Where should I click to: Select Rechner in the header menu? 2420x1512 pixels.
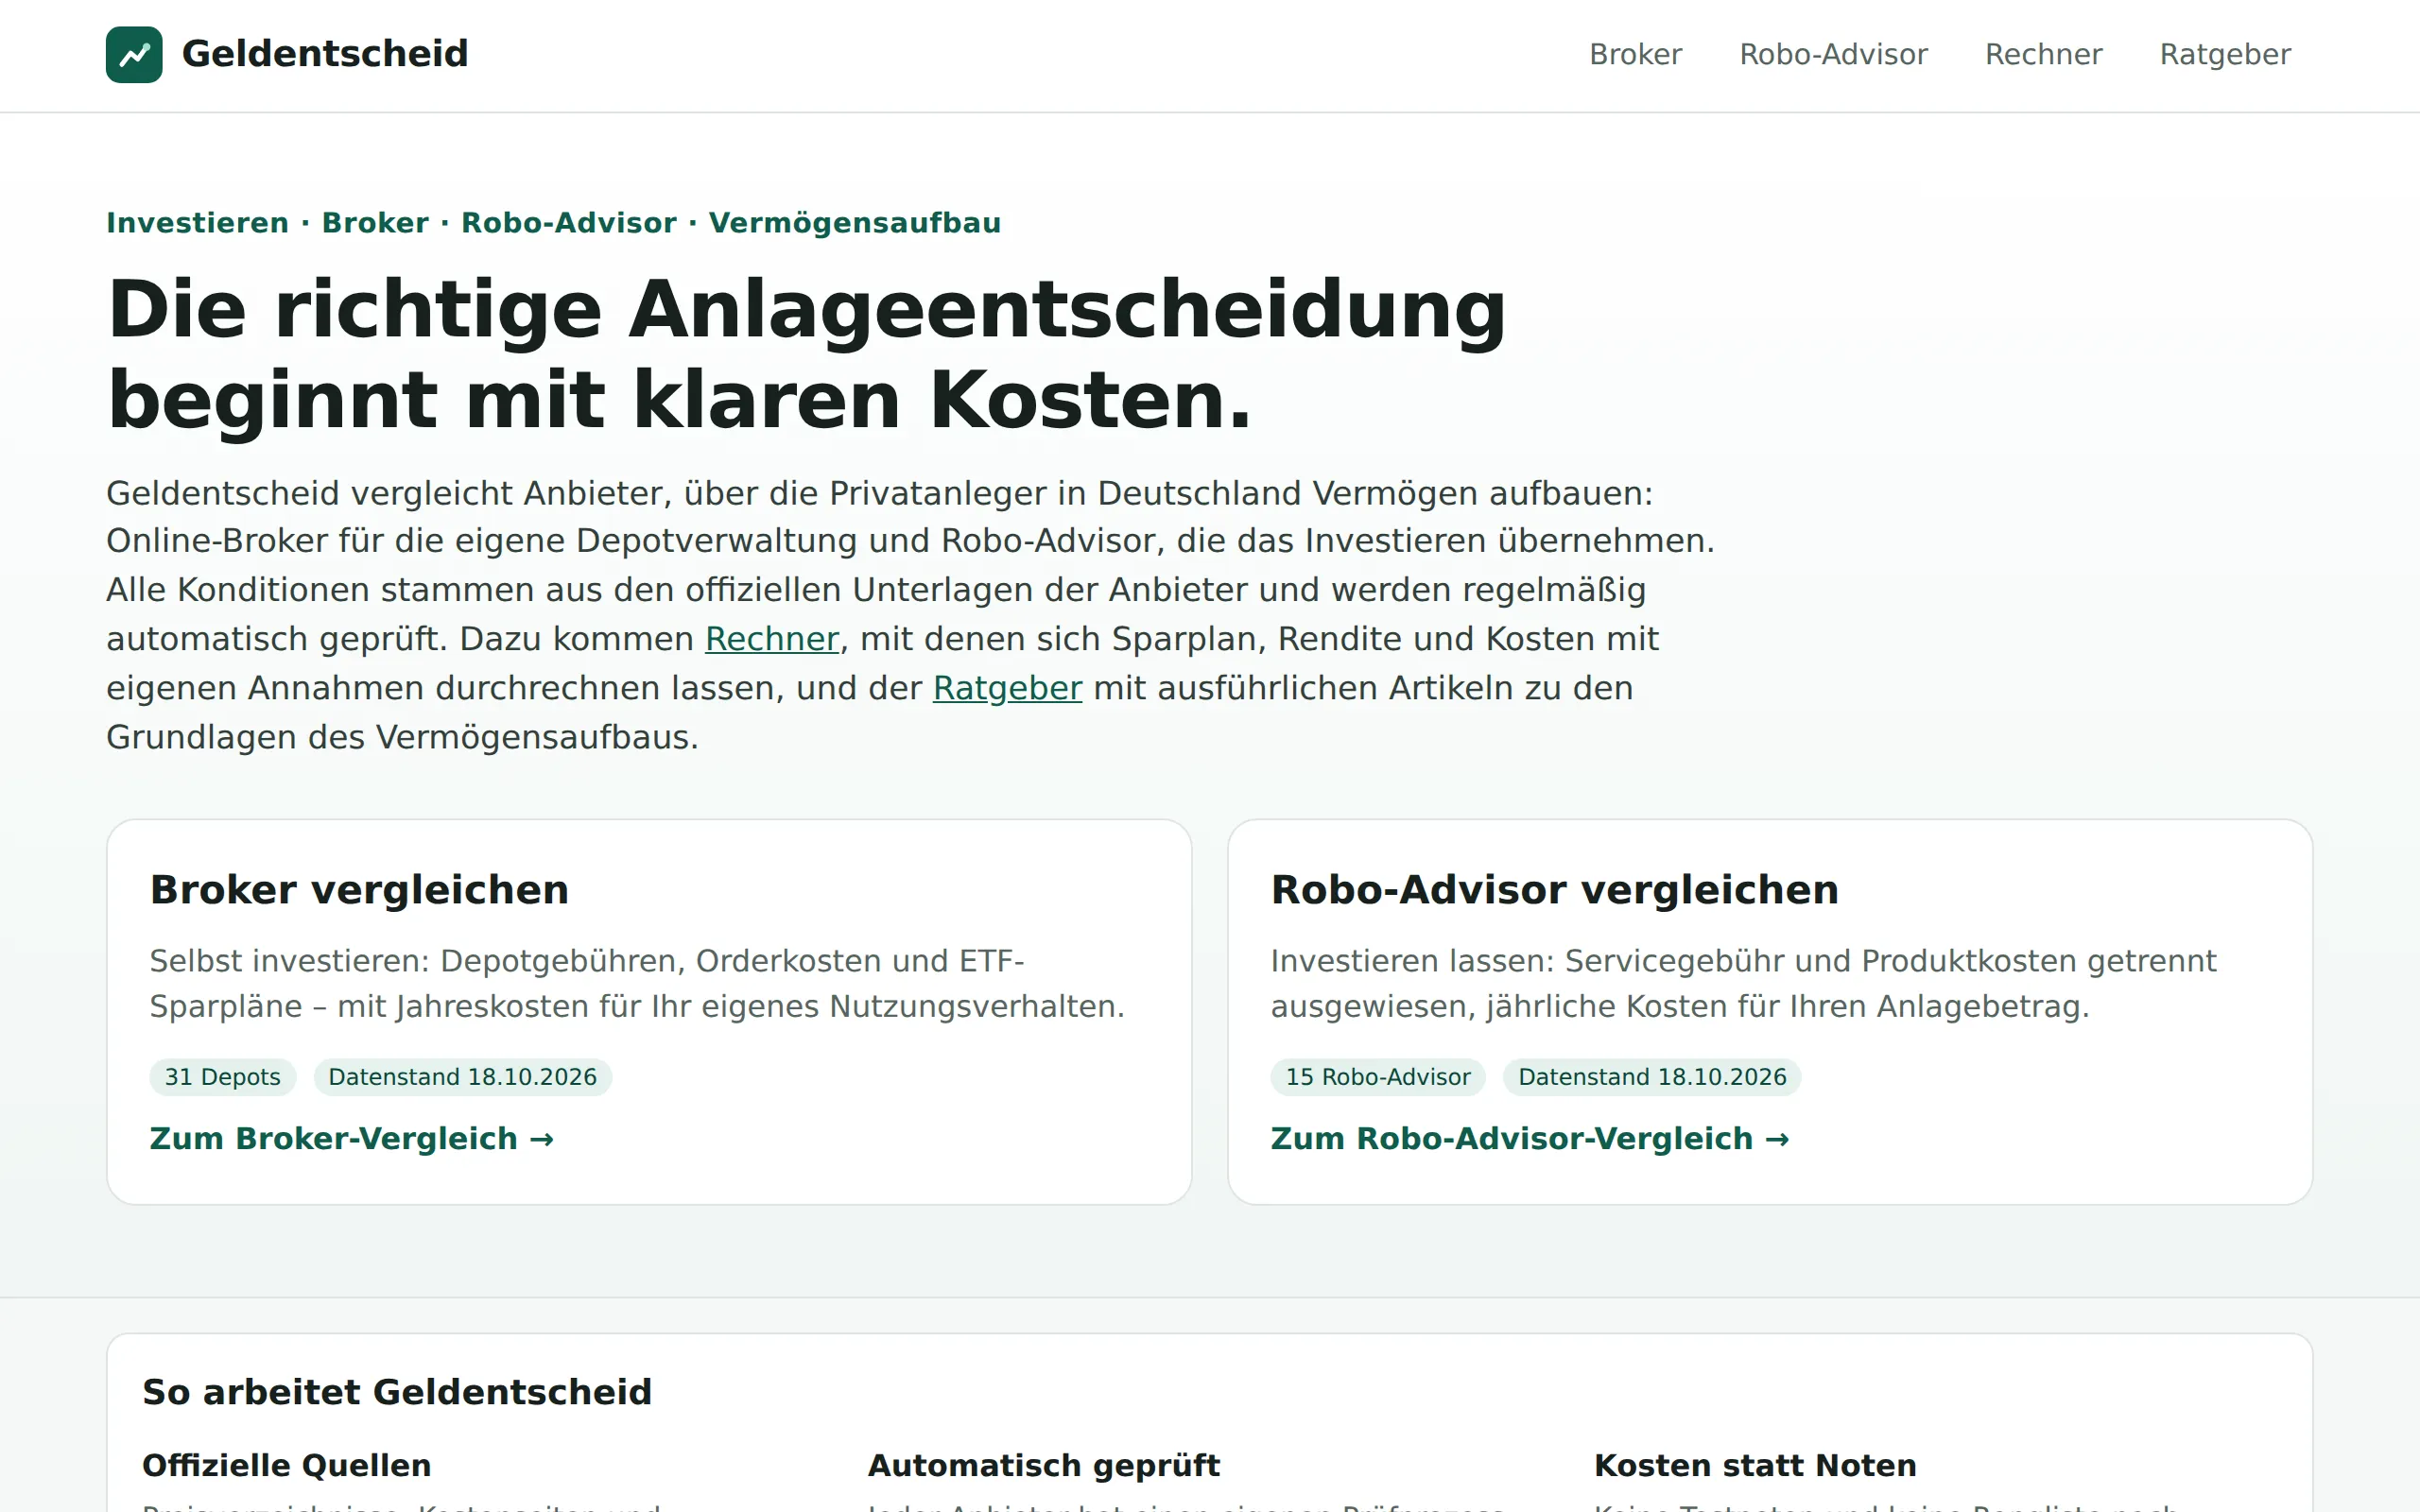click(2043, 54)
